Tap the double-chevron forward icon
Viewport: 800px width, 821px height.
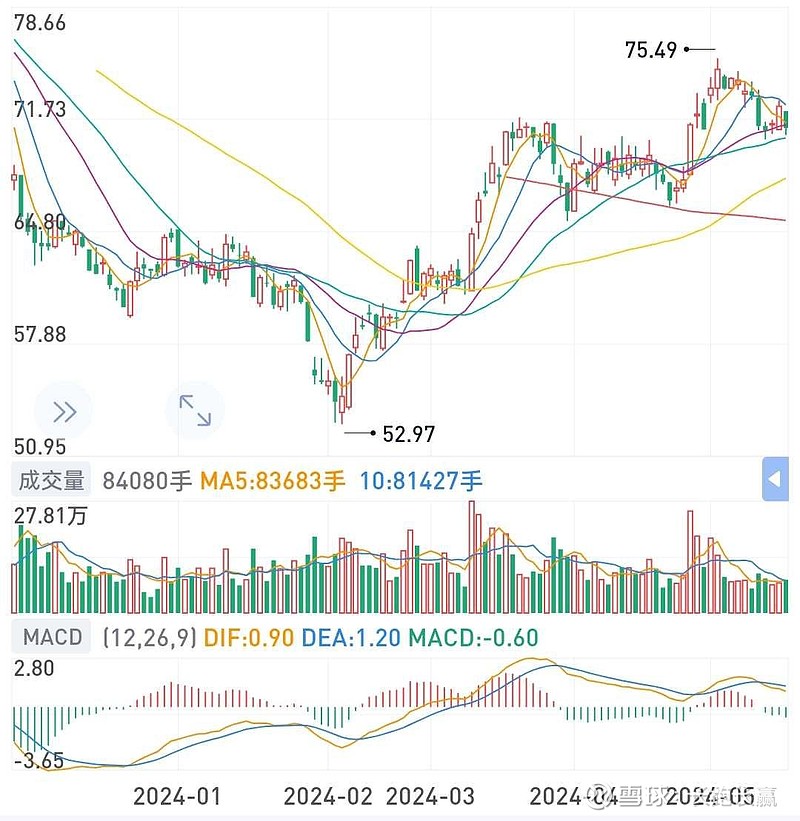tap(64, 411)
